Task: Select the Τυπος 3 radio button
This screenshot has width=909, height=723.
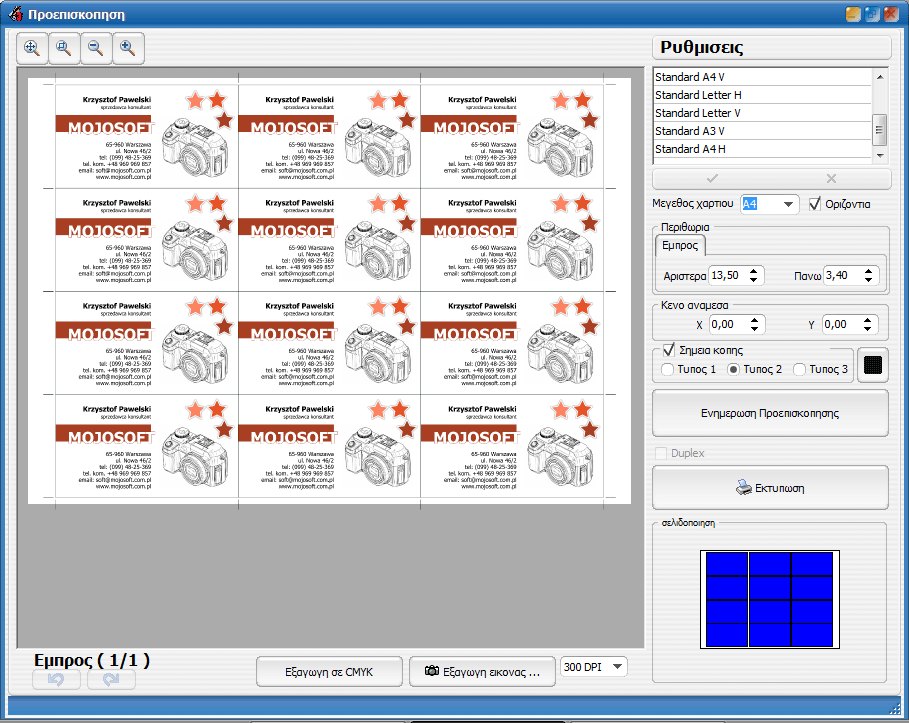Action: click(x=799, y=369)
